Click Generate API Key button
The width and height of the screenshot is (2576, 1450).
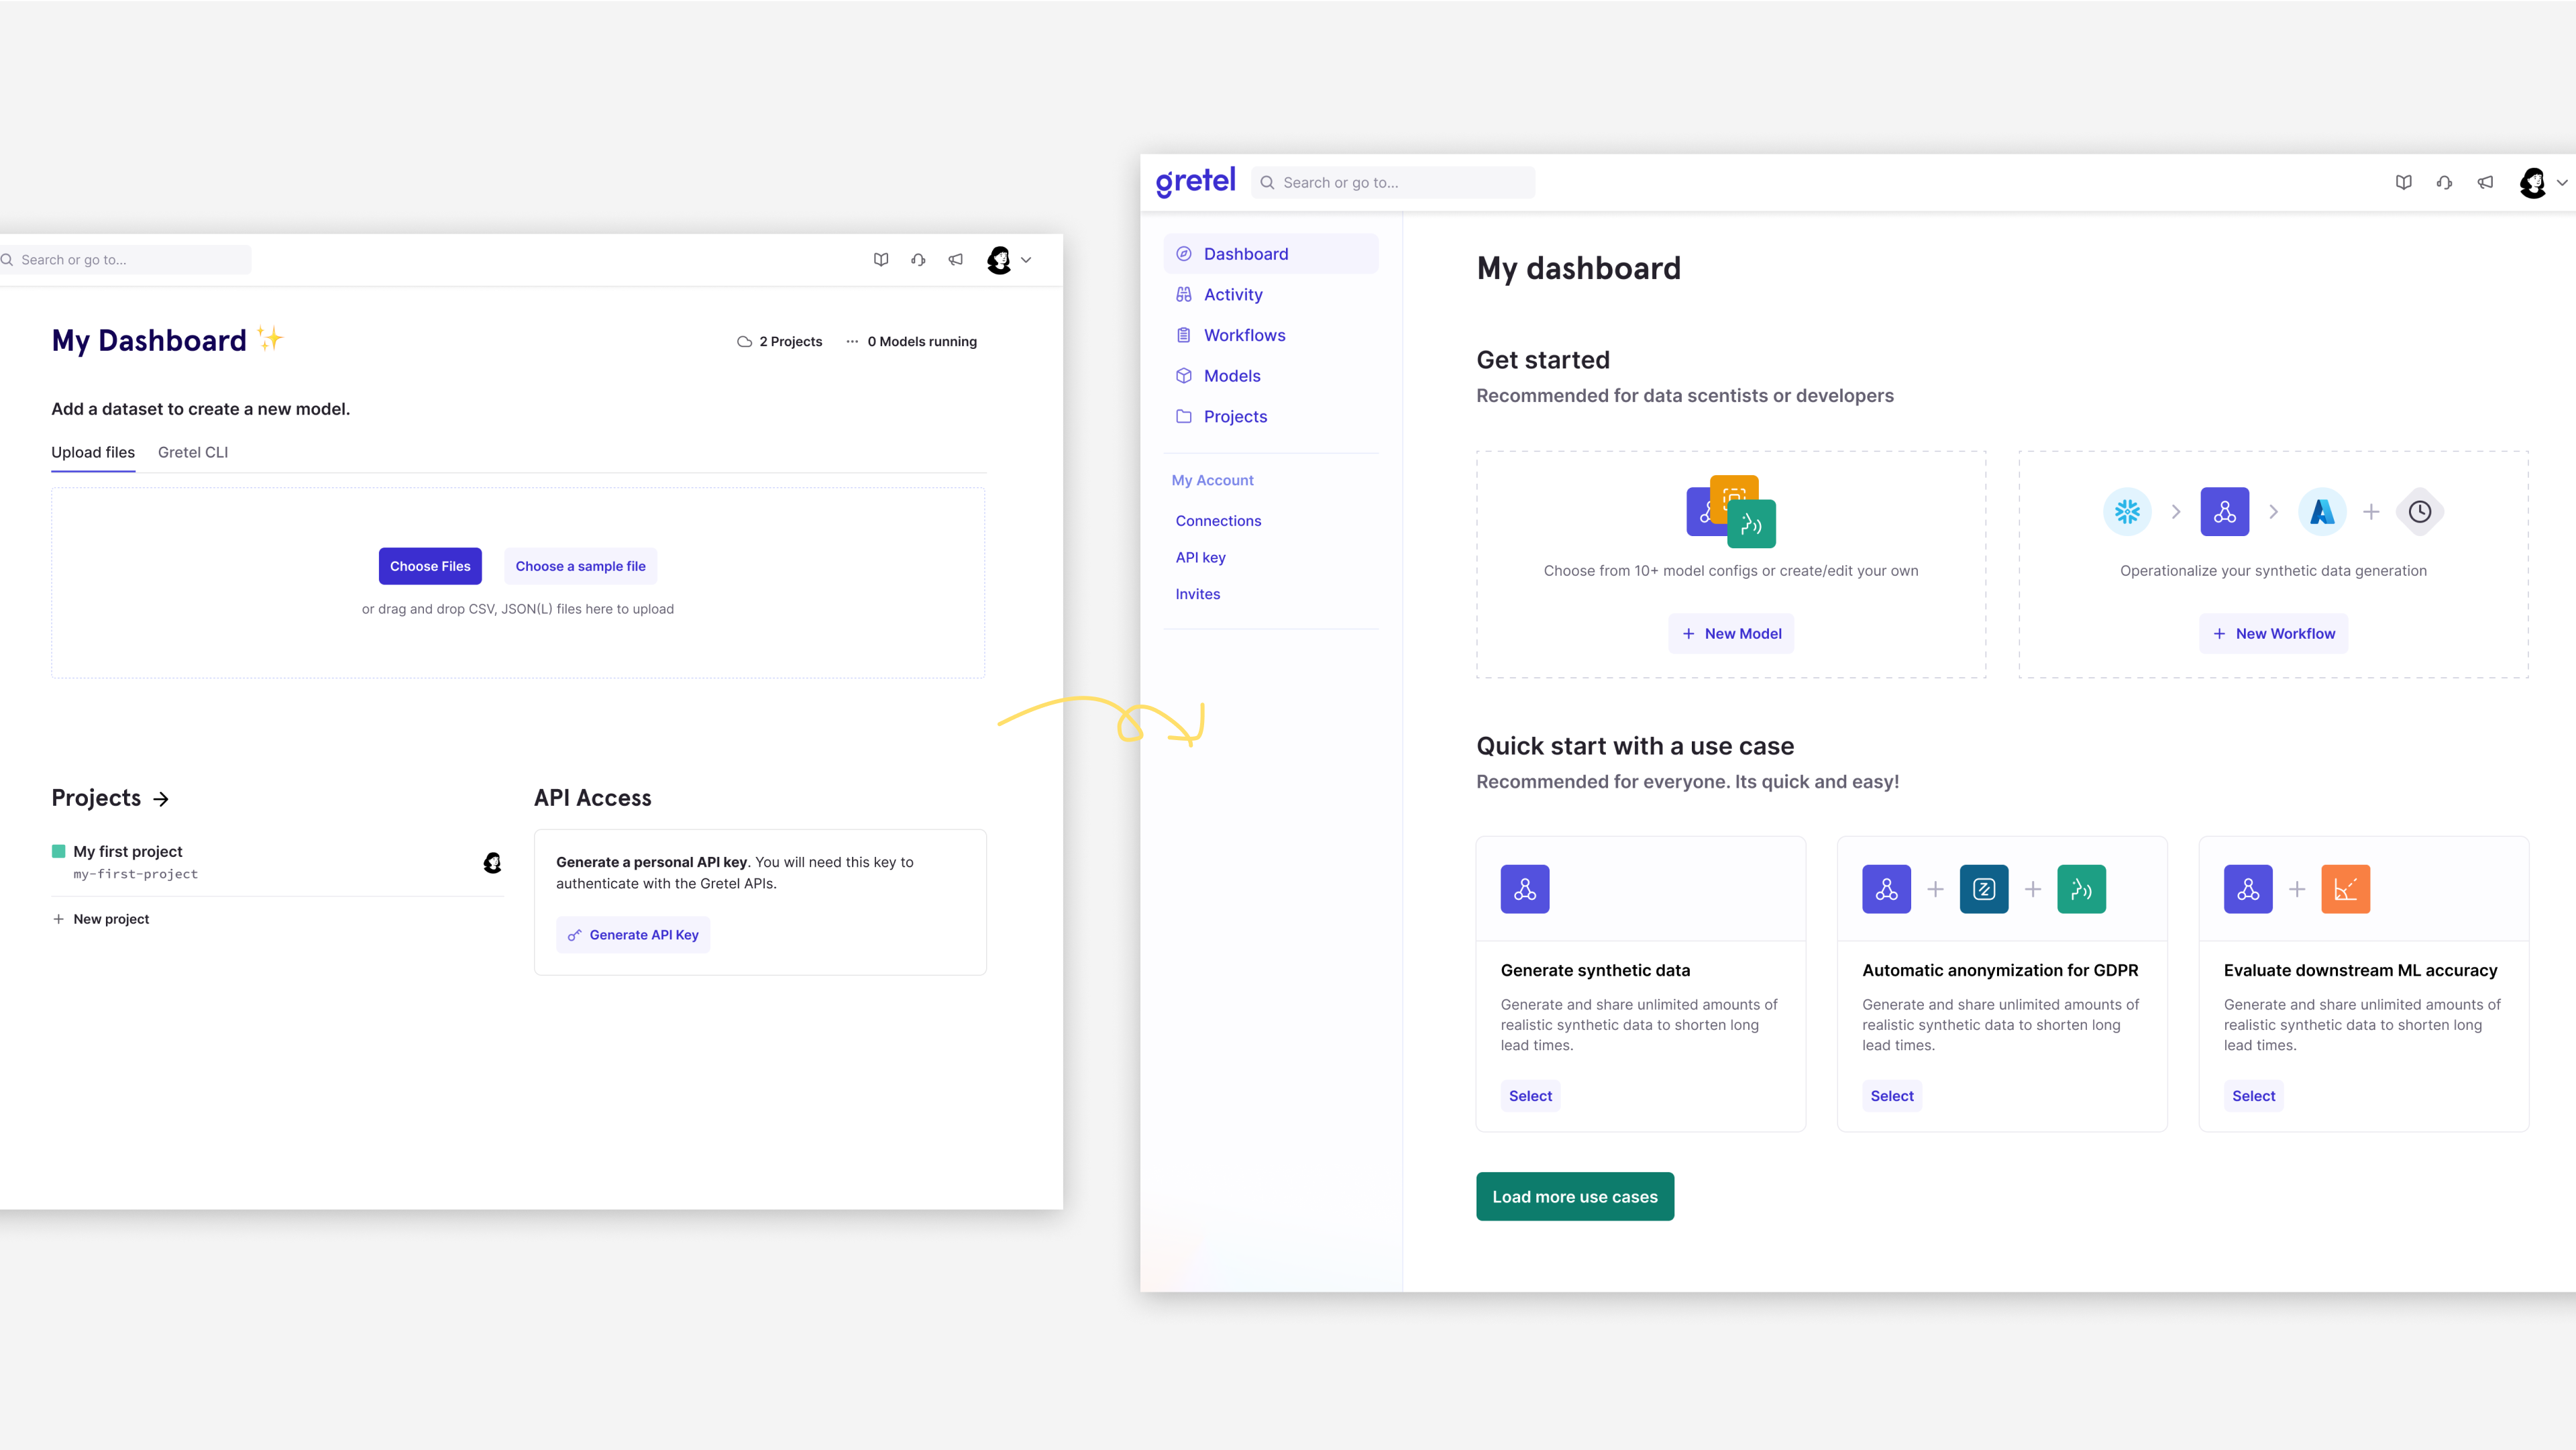(x=633, y=935)
